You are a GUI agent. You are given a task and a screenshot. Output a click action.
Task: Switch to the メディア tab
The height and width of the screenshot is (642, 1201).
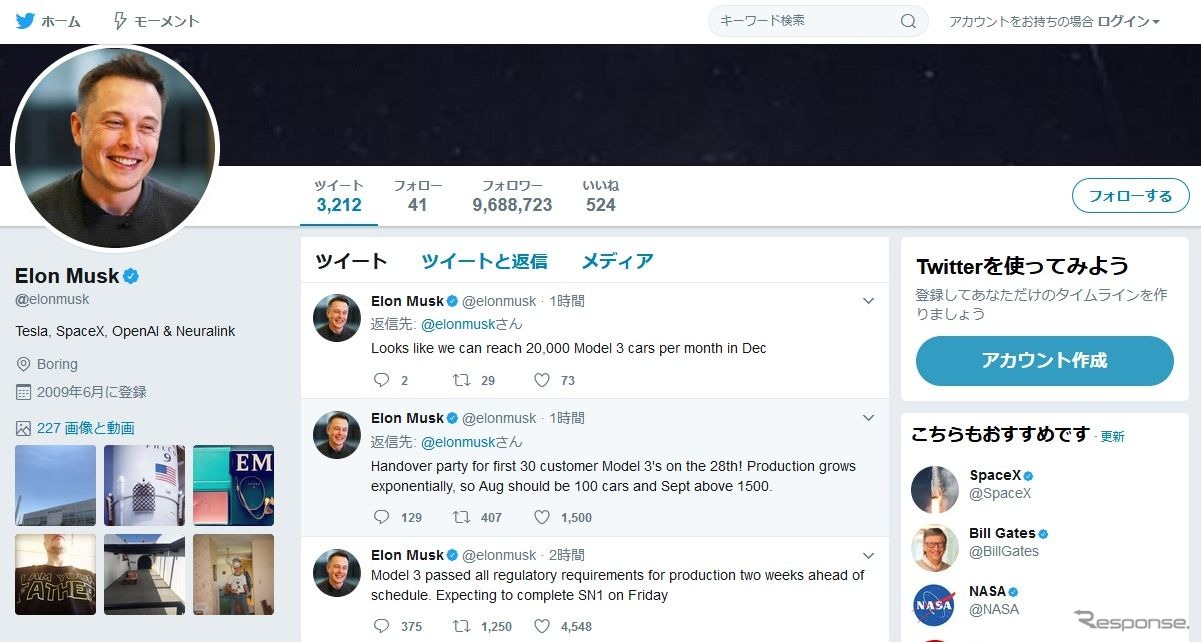point(617,261)
